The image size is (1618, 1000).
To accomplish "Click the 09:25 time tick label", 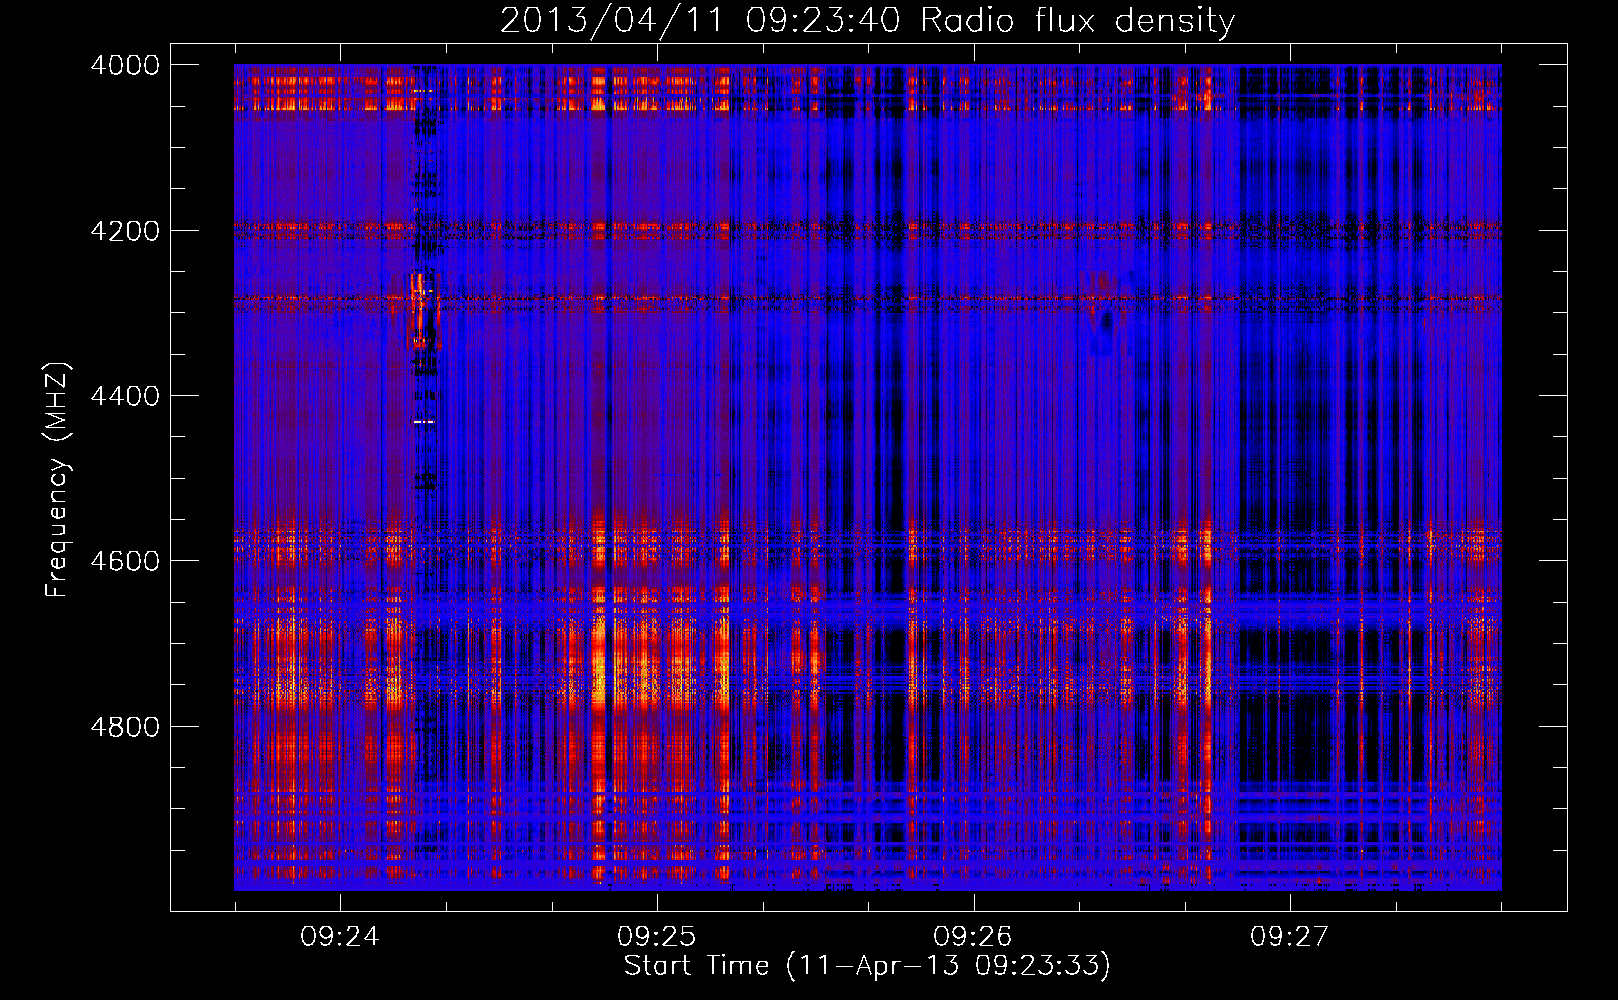I will click(656, 937).
